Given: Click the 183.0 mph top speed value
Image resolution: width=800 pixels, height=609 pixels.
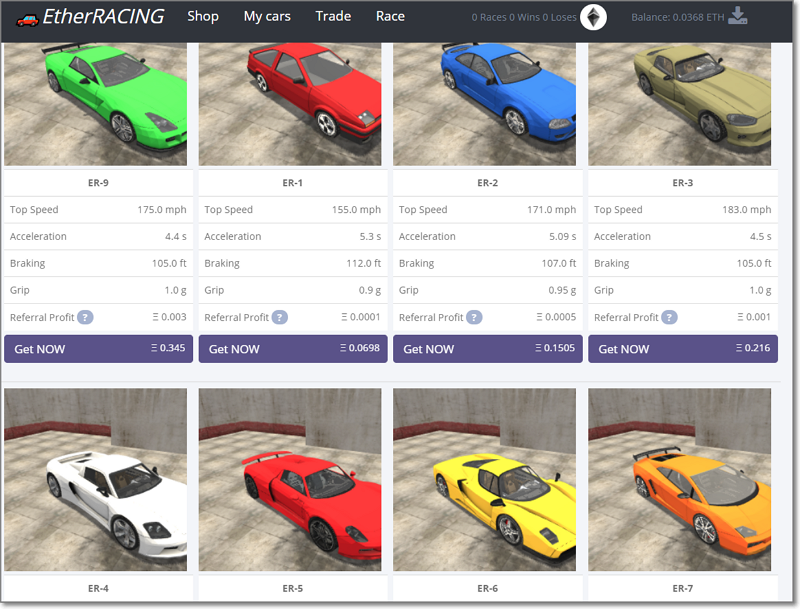Looking at the screenshot, I should pos(746,210).
